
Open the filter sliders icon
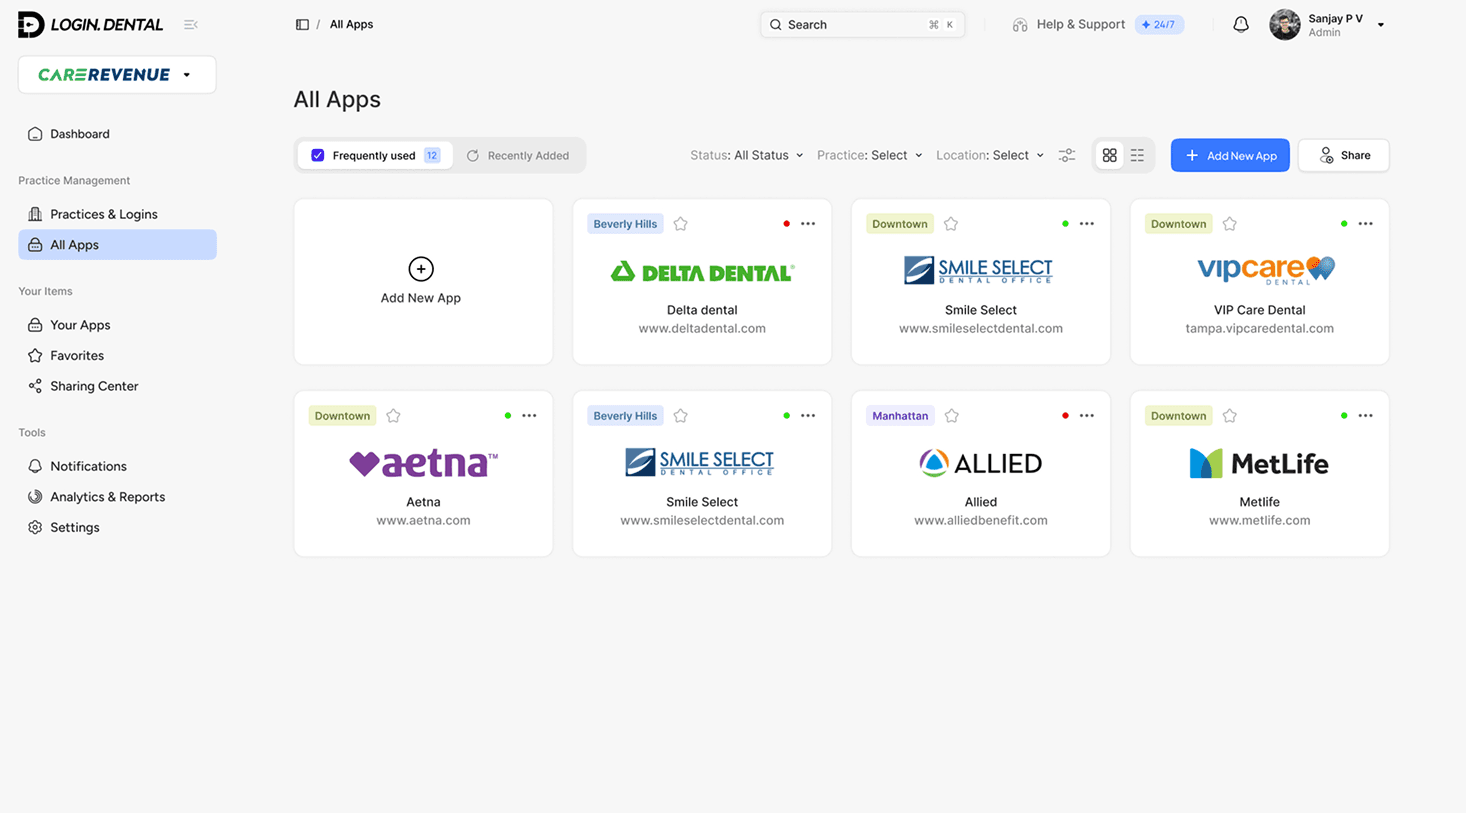(x=1067, y=155)
